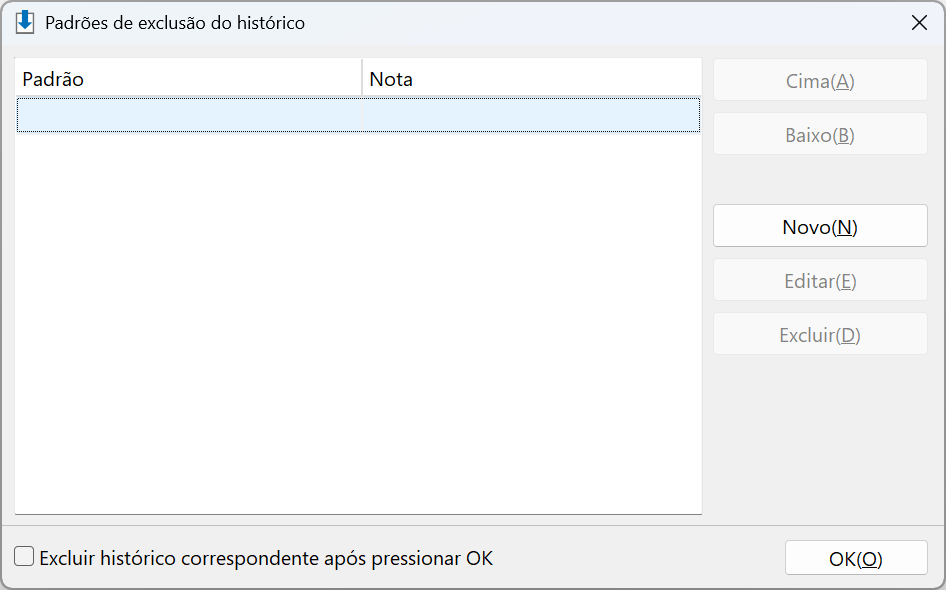Remove the pattern using Excluir(D)
This screenshot has height=590, width=946.
[820, 334]
